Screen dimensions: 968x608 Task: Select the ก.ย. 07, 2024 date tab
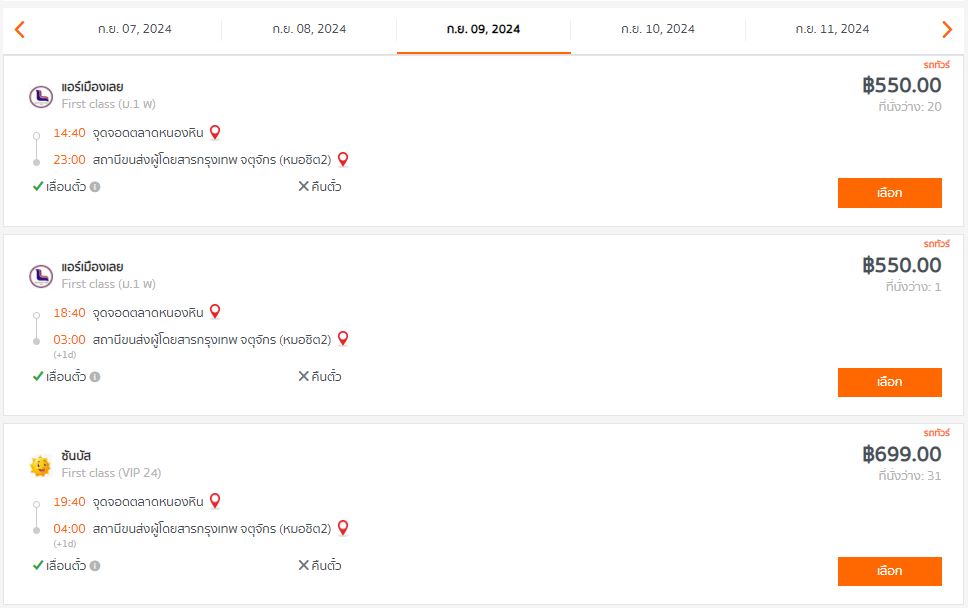(135, 29)
